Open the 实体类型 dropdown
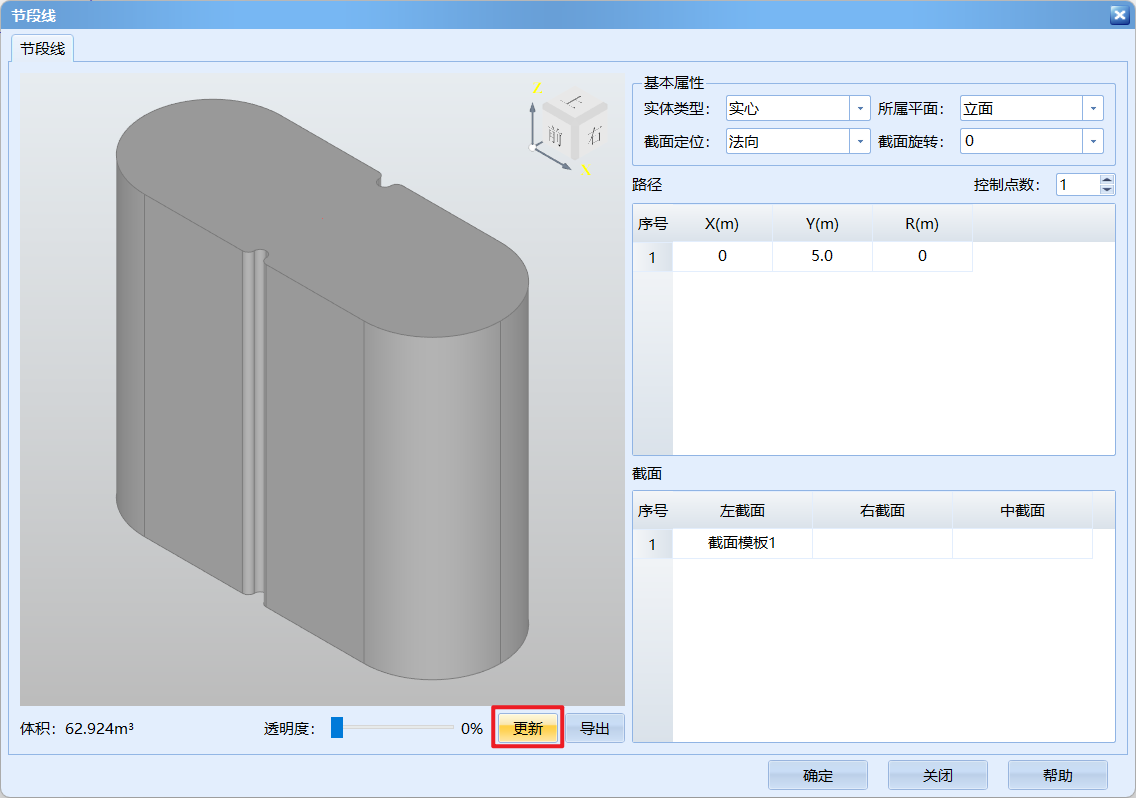 tap(860, 109)
